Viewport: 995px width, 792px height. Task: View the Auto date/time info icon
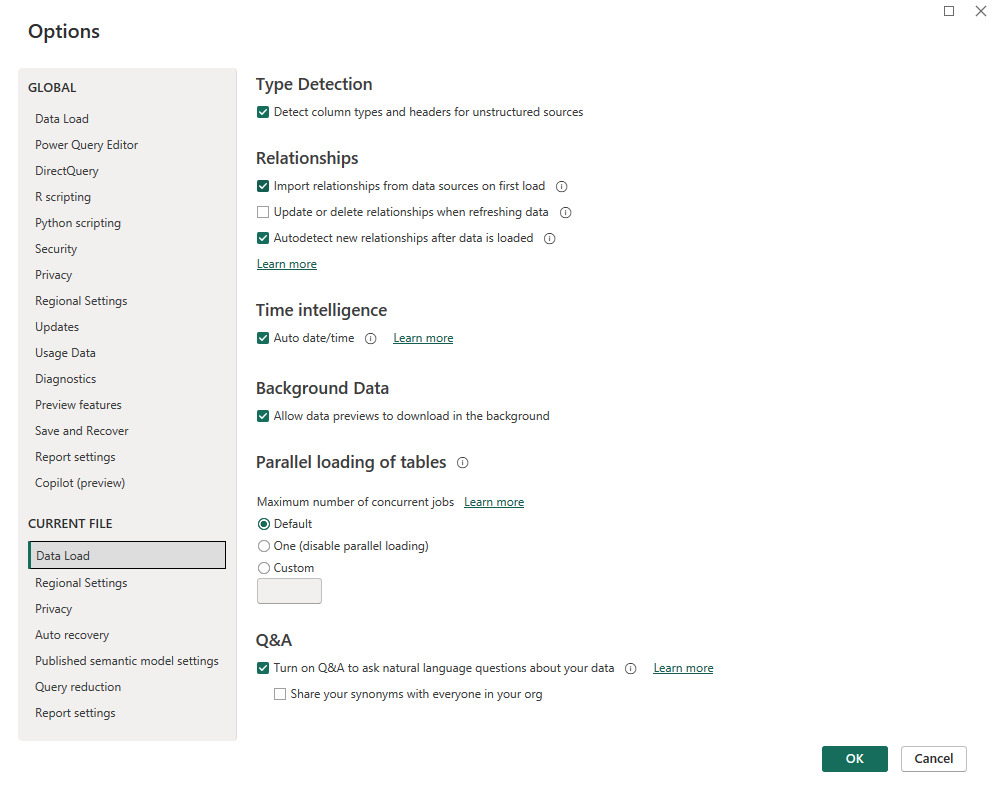(370, 338)
